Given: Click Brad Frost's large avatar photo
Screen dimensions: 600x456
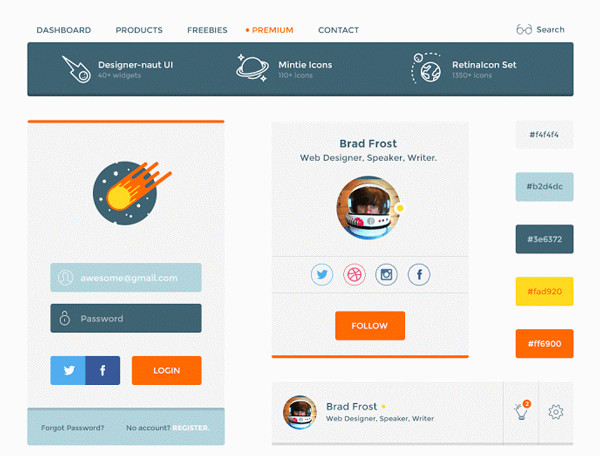Looking at the screenshot, I should coord(368,208).
